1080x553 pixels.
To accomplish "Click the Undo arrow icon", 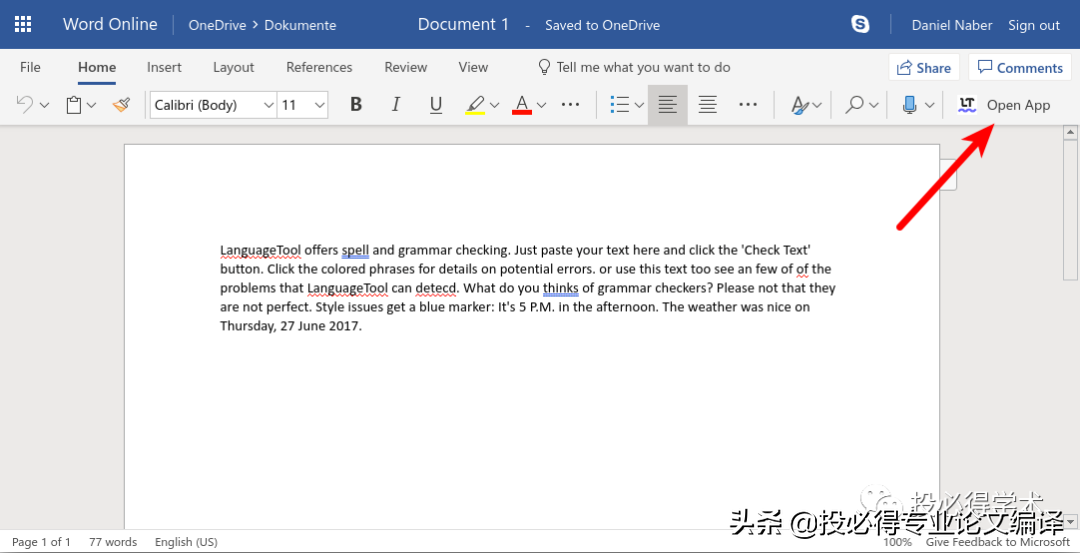I will click(24, 105).
